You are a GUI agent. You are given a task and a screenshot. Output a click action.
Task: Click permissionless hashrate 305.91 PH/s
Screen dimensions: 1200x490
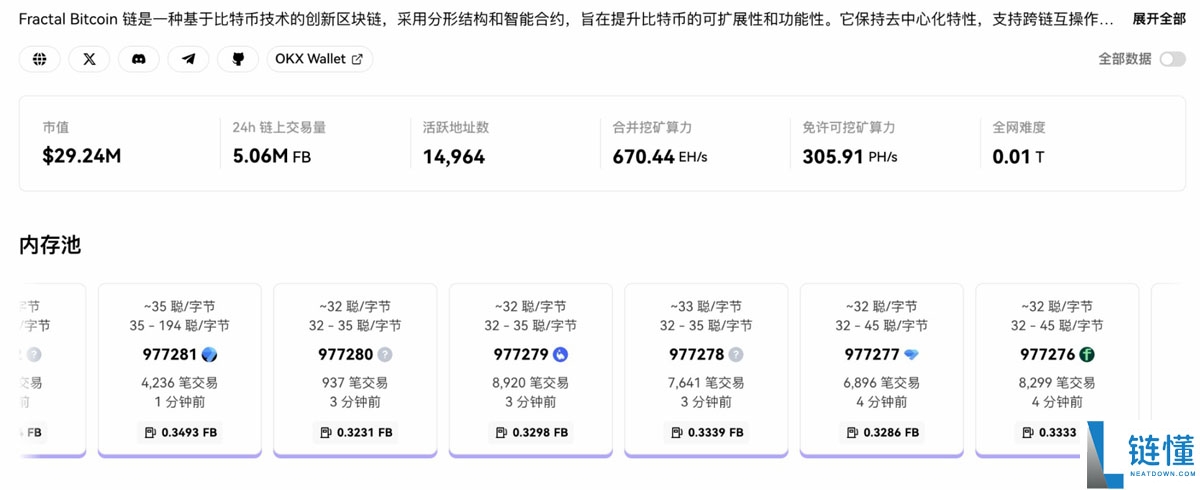tap(850, 157)
